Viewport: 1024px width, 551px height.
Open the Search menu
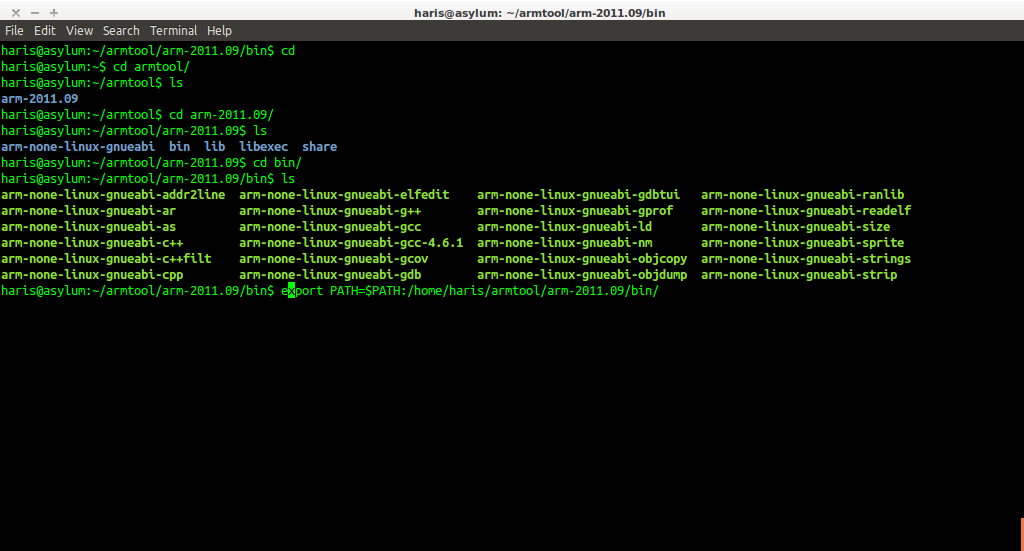[x=121, y=31]
